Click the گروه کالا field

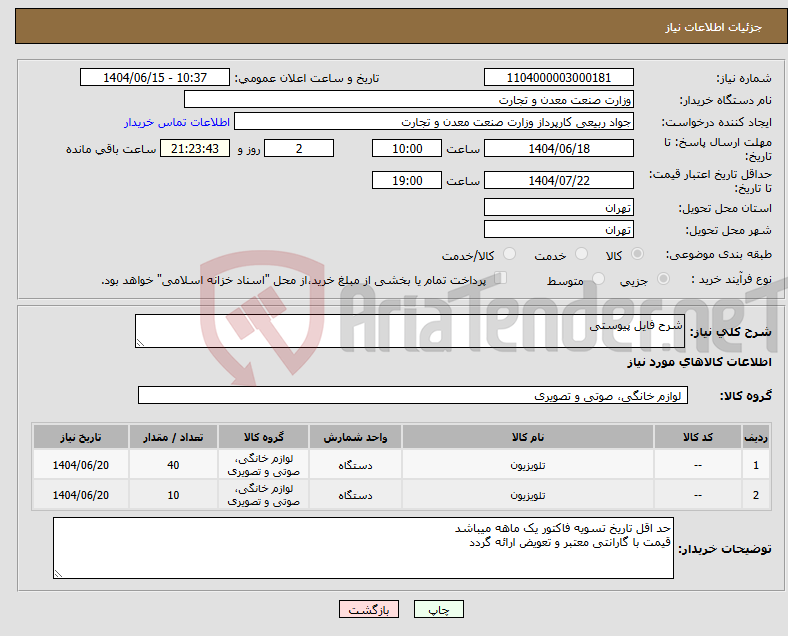tap(413, 395)
